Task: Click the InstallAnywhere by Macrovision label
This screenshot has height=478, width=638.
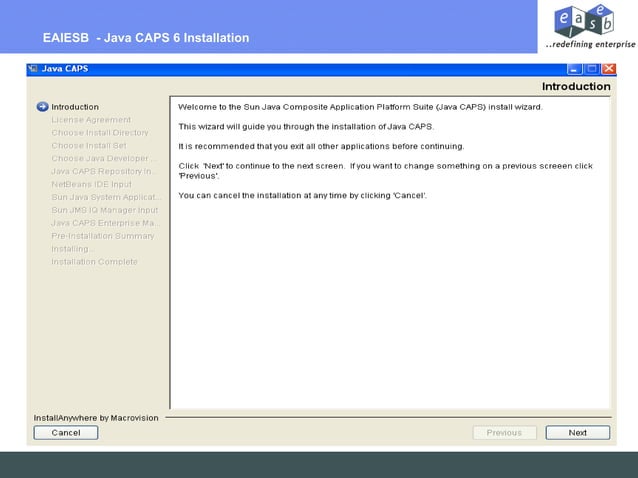Action: pyautogui.click(x=96, y=418)
